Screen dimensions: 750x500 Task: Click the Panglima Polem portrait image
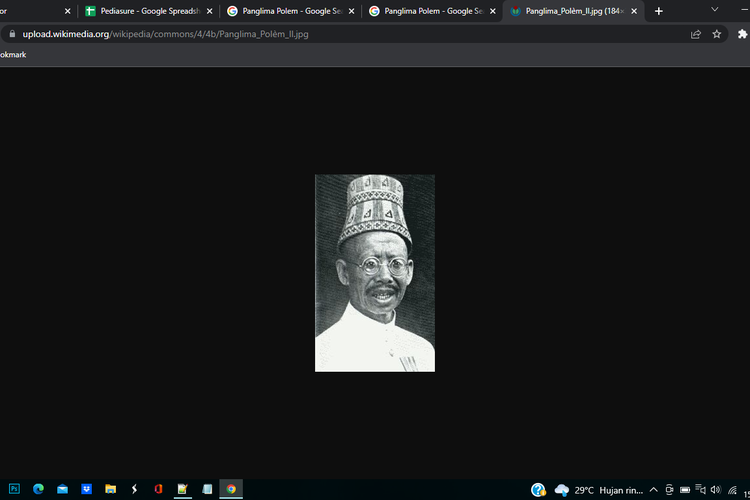[x=375, y=273]
